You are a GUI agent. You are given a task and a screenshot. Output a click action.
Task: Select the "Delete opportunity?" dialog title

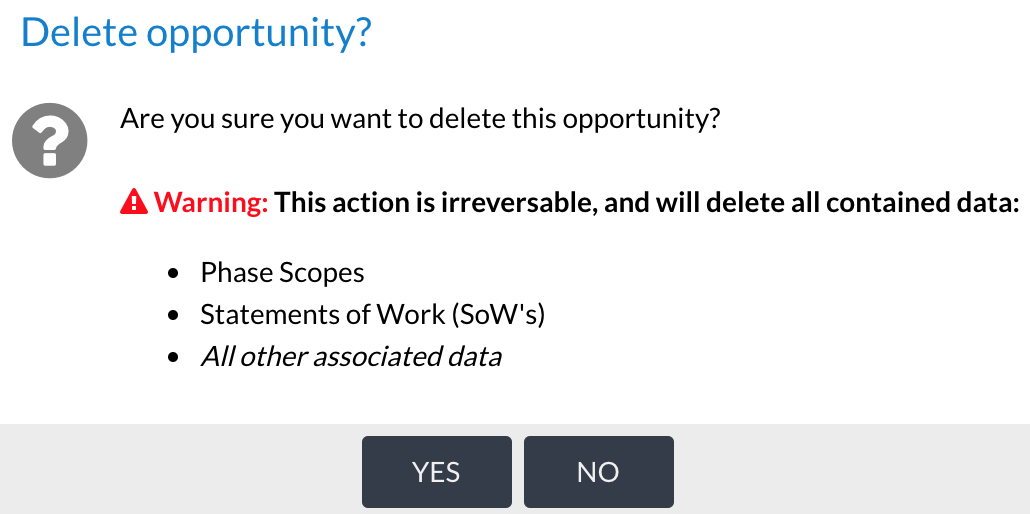196,33
